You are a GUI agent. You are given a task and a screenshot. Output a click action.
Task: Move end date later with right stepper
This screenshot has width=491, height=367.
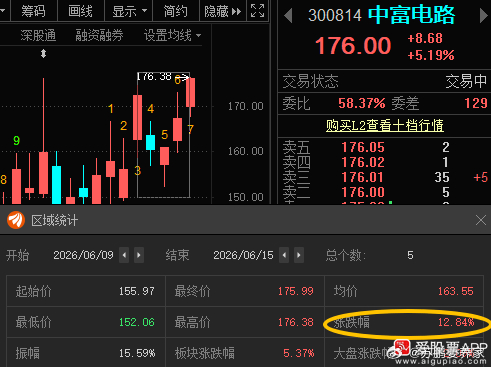pyautogui.click(x=299, y=255)
